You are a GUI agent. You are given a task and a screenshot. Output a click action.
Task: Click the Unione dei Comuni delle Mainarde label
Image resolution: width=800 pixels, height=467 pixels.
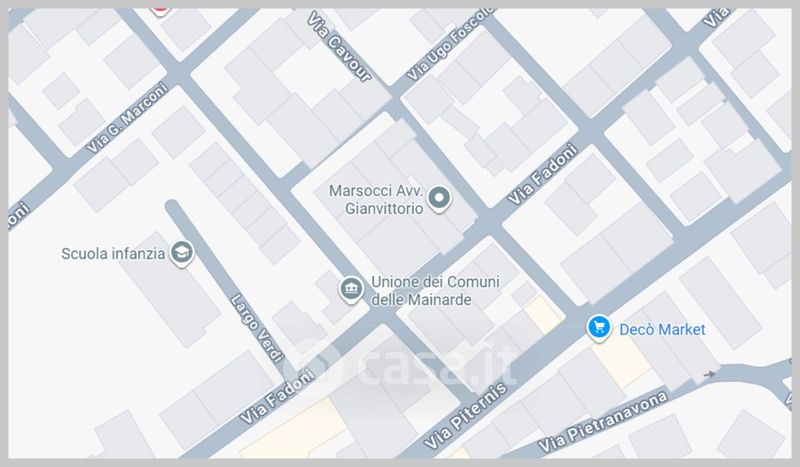[x=435, y=291]
